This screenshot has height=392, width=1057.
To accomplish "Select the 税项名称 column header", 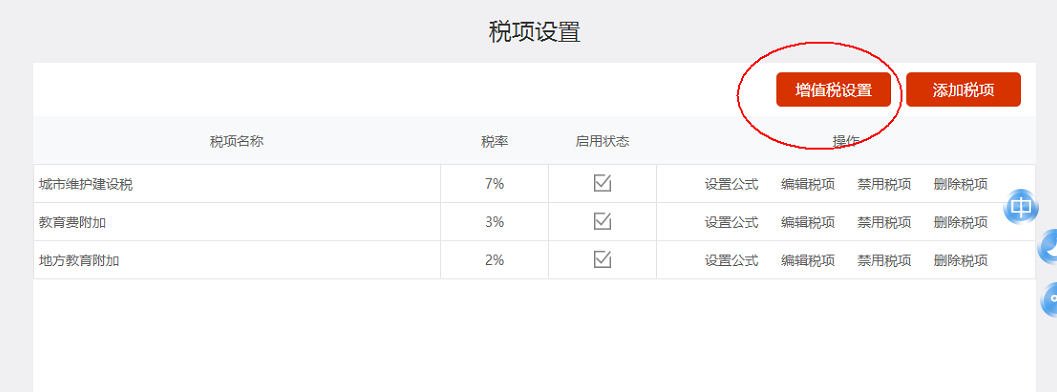I will point(237,141).
